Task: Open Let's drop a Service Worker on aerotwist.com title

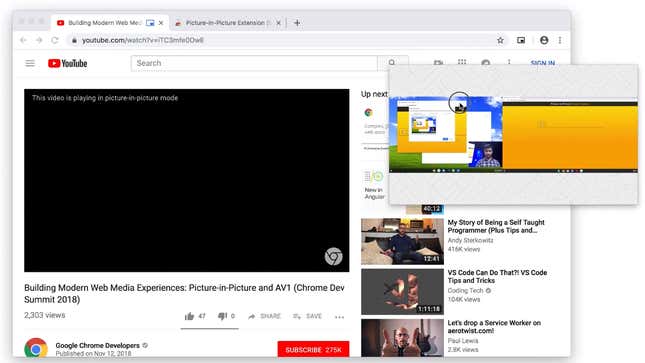Action: coord(494,327)
